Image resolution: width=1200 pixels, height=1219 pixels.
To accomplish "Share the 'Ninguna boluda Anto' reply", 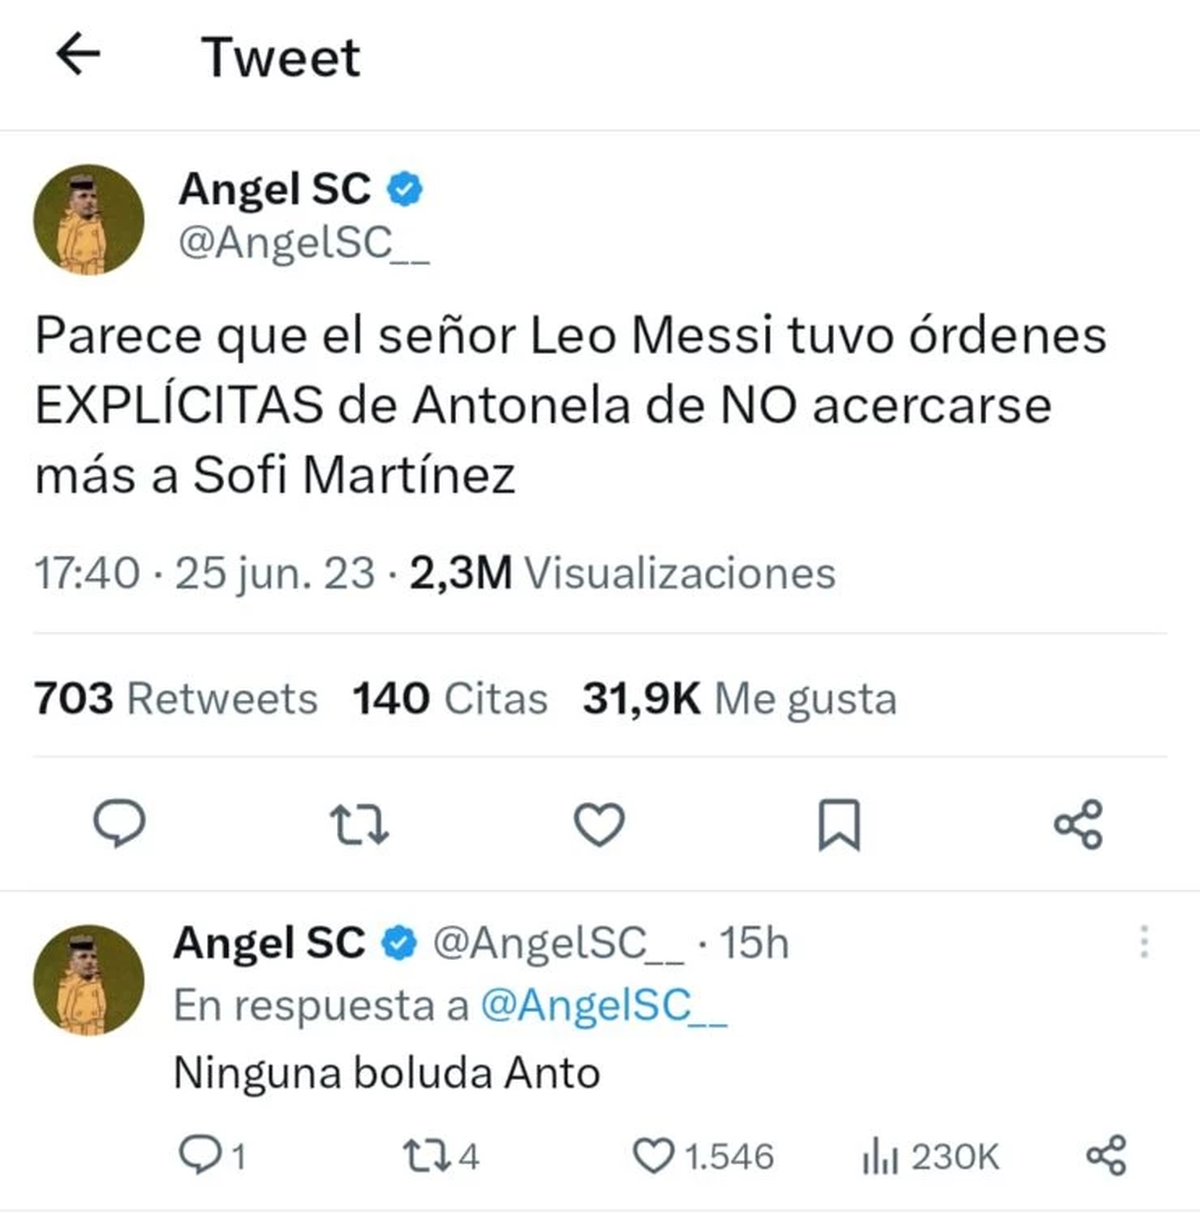I will pos(1106,1156).
